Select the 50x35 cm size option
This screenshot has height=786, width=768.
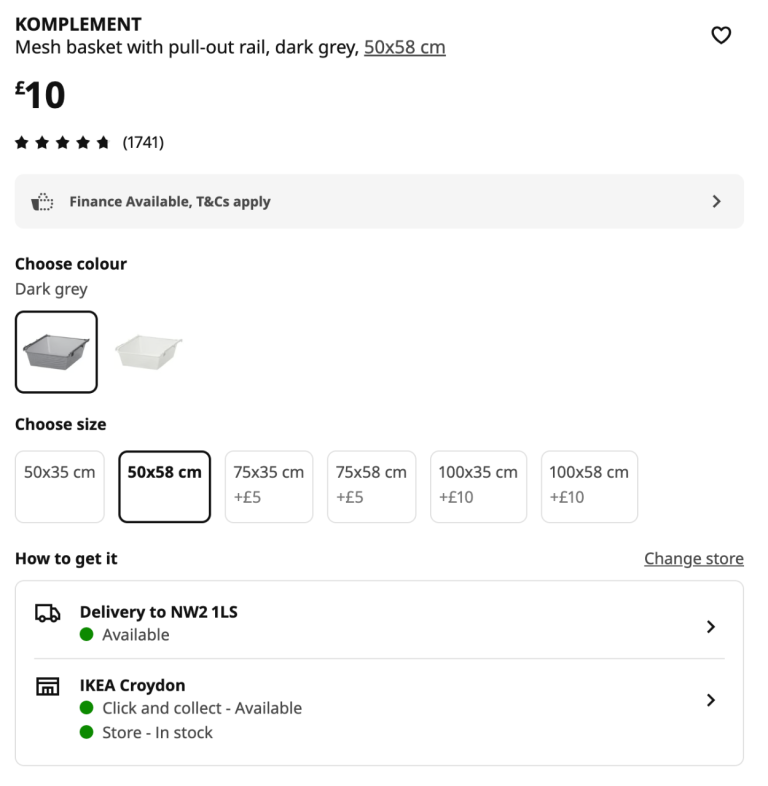click(60, 487)
